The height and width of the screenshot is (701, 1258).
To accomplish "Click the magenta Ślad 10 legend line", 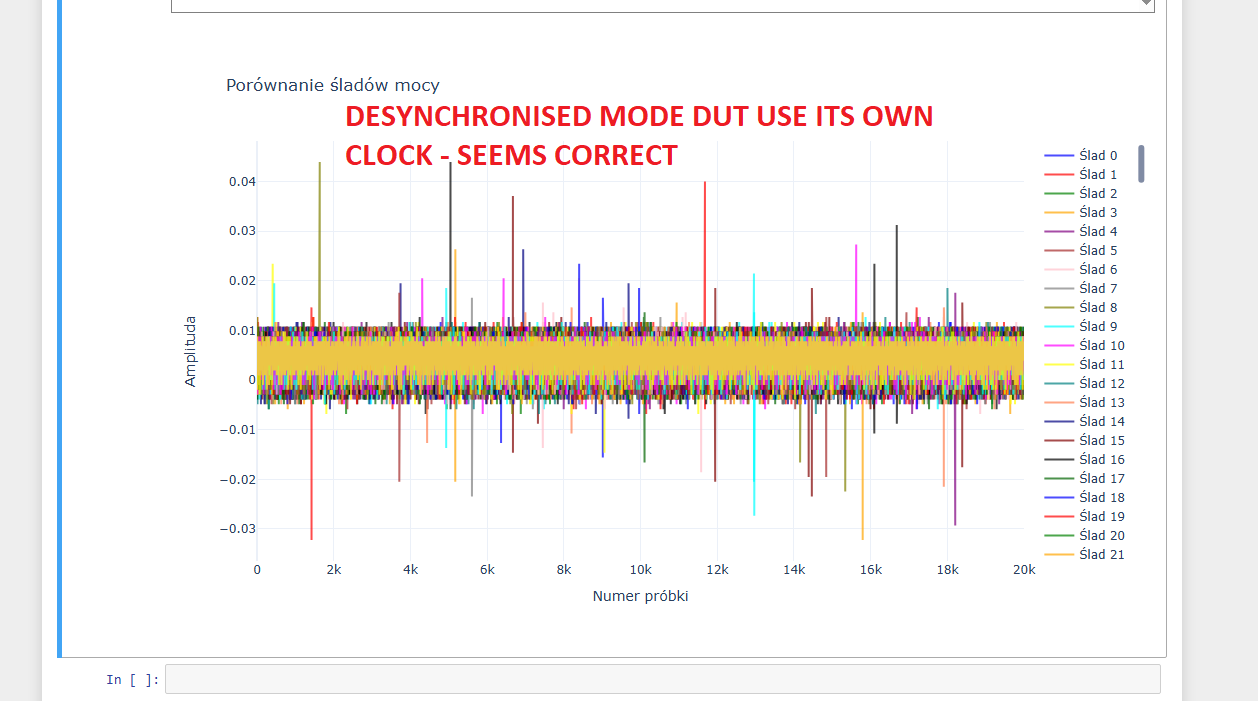I will pyautogui.click(x=1058, y=346).
